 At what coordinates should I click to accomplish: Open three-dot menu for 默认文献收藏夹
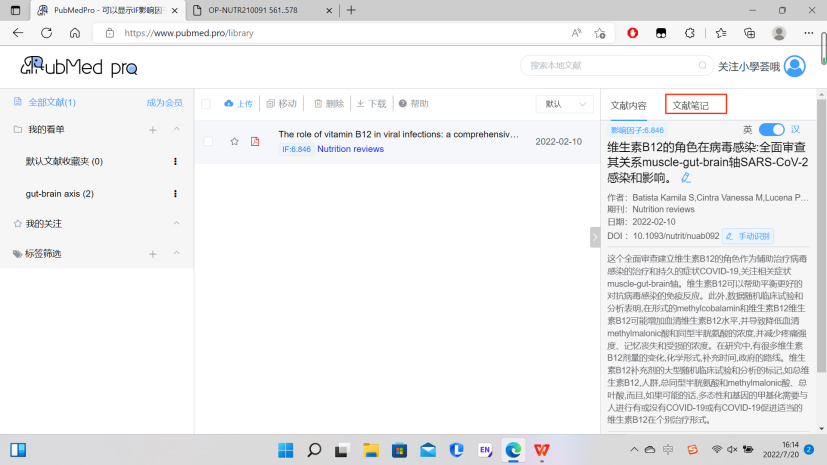[175, 161]
